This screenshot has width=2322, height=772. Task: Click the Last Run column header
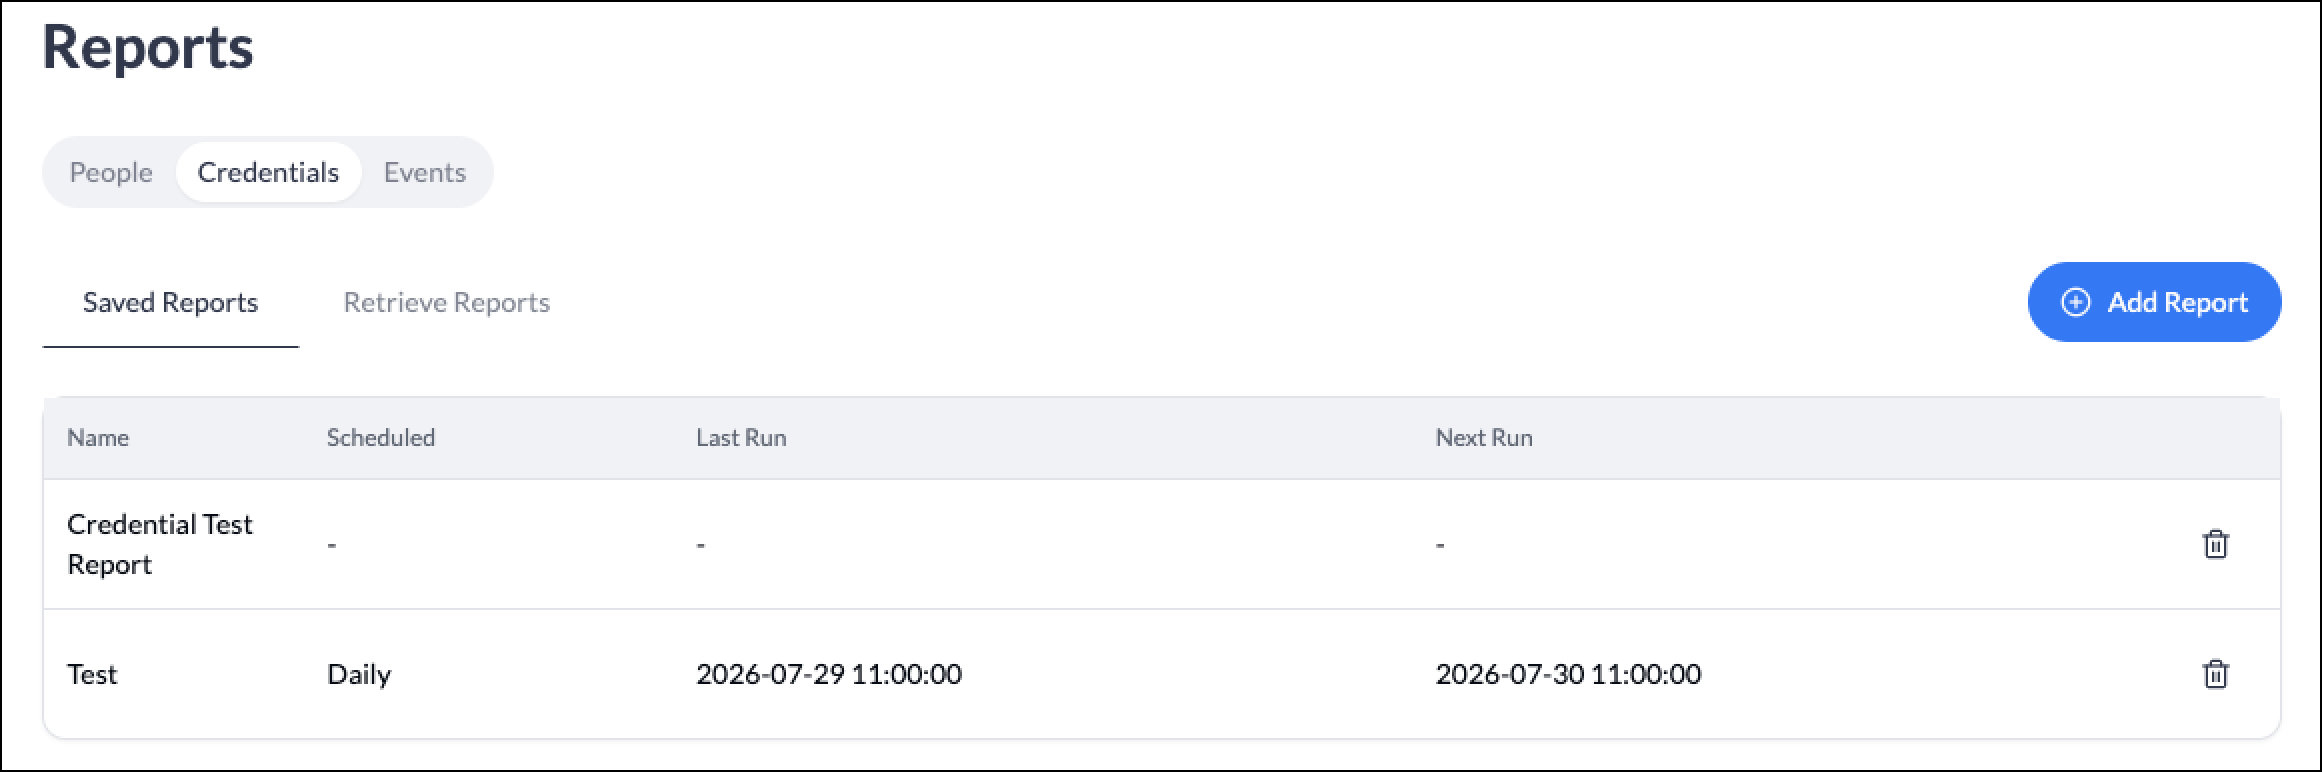coord(741,438)
